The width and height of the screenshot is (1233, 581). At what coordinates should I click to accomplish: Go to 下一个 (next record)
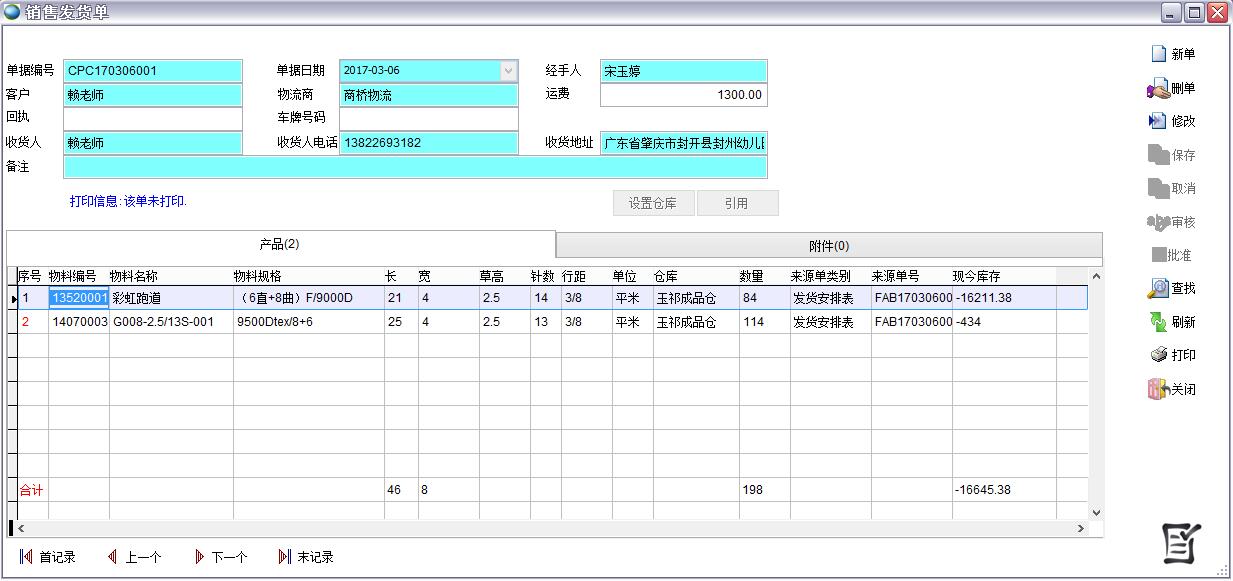(x=199, y=557)
